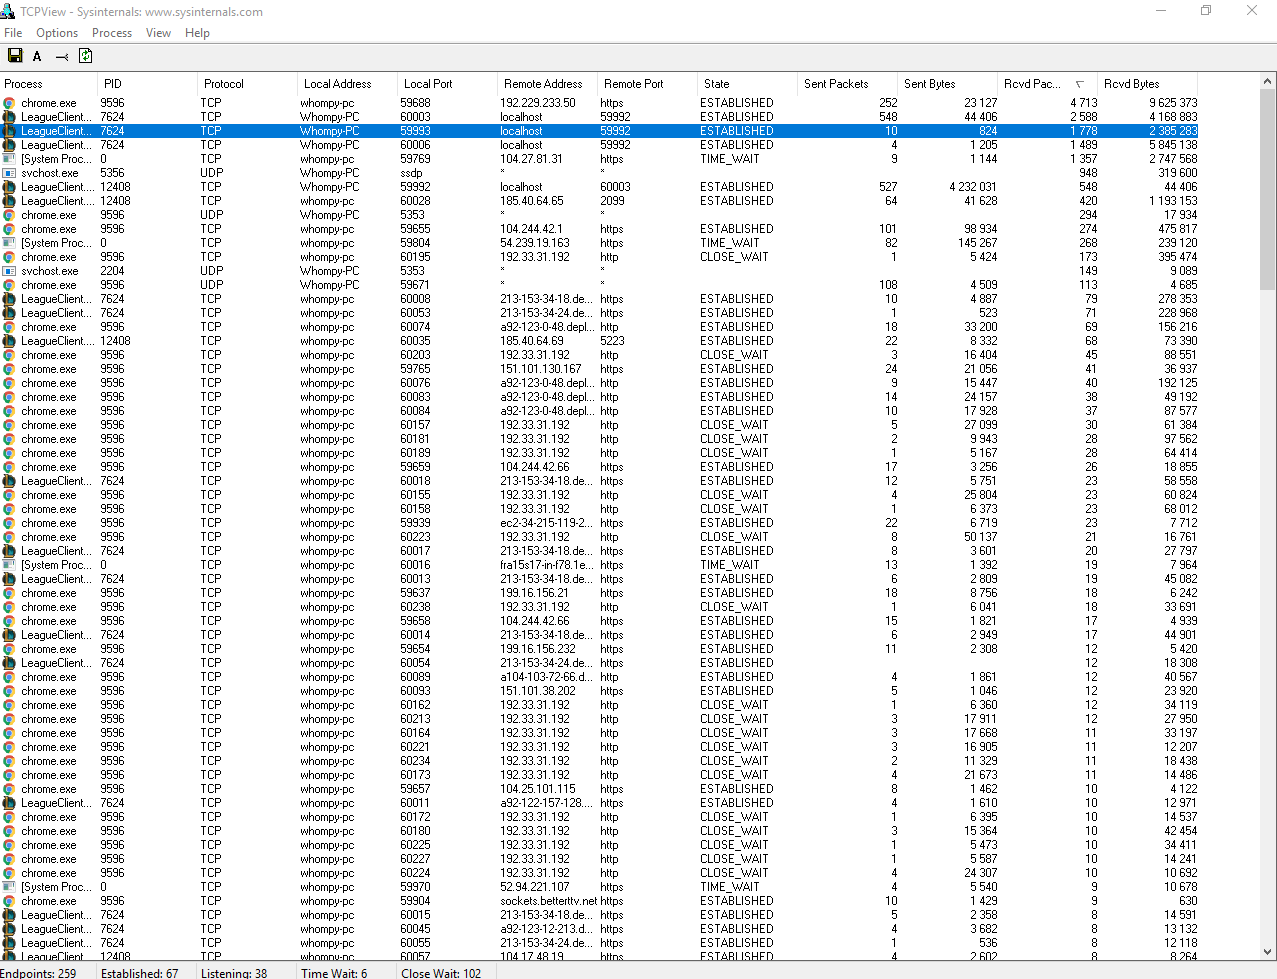
Task: Click sent bytes value 4 232 031
Action: point(973,187)
